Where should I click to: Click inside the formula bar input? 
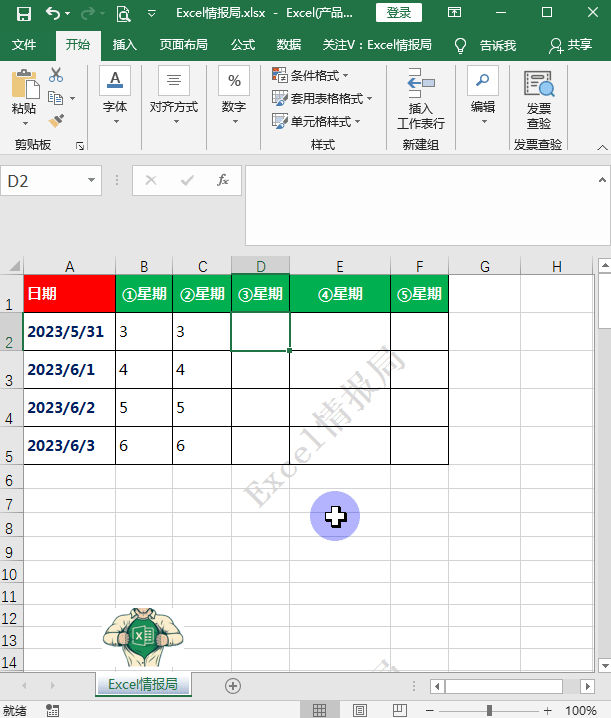point(421,205)
